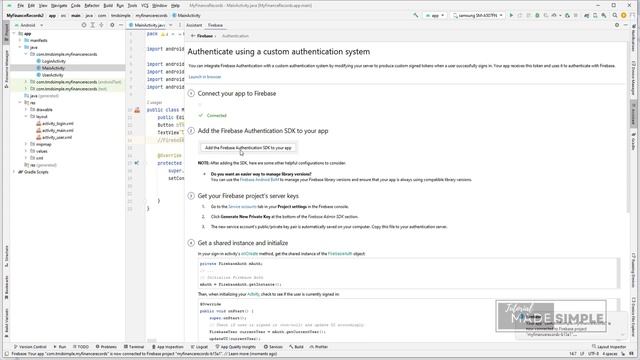Click the override gutter icon near onCreate

137,163
